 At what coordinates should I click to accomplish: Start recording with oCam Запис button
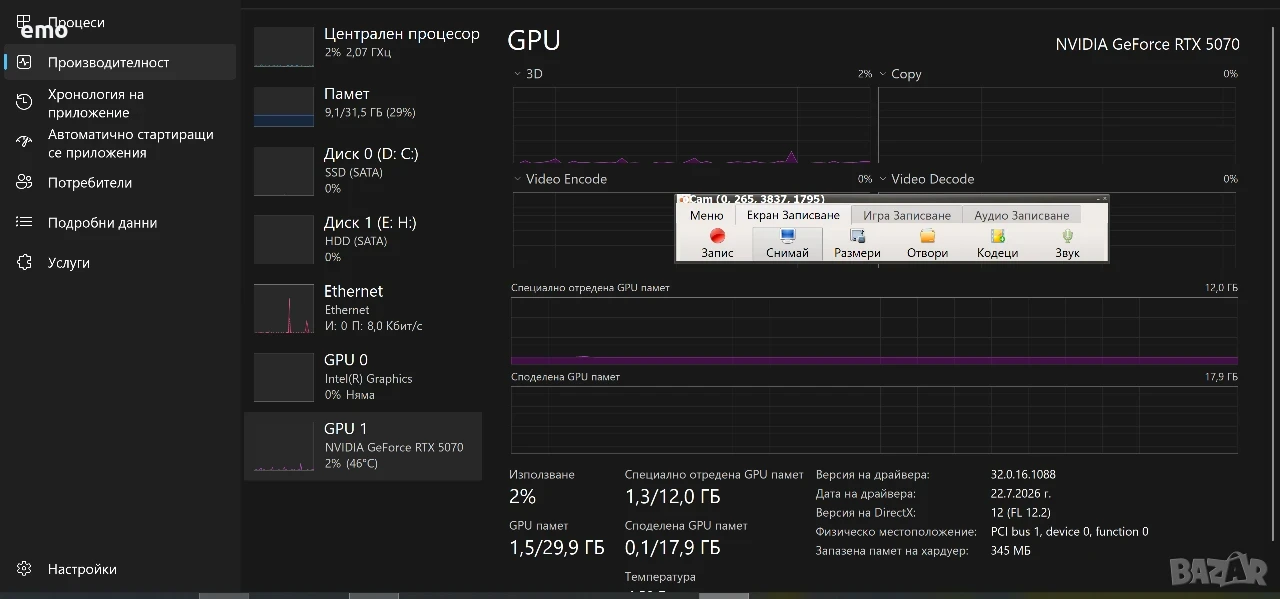tap(717, 243)
